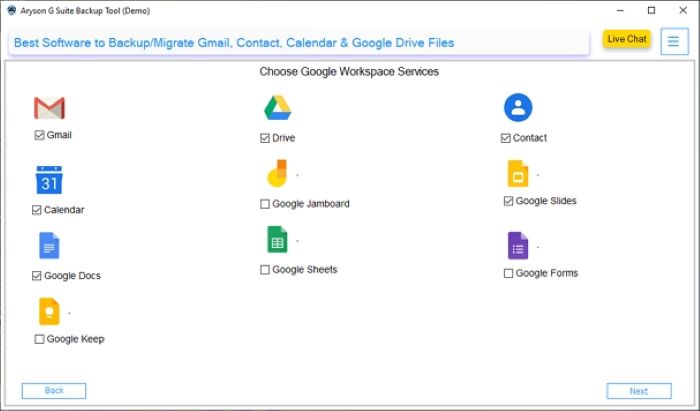Viewport: 700px width, 411px height.
Task: Click the Best Software to Backup/Migrate banner text
Action: pos(234,43)
